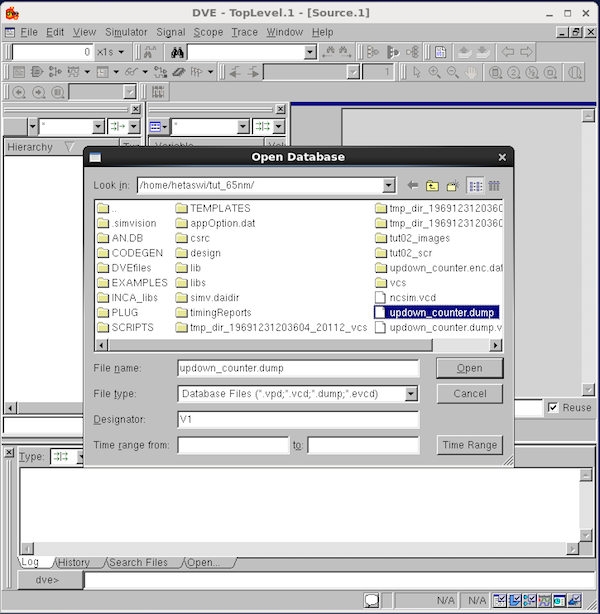Open the x1s time unit dropdown
This screenshot has height=614, width=600.
coord(121,52)
